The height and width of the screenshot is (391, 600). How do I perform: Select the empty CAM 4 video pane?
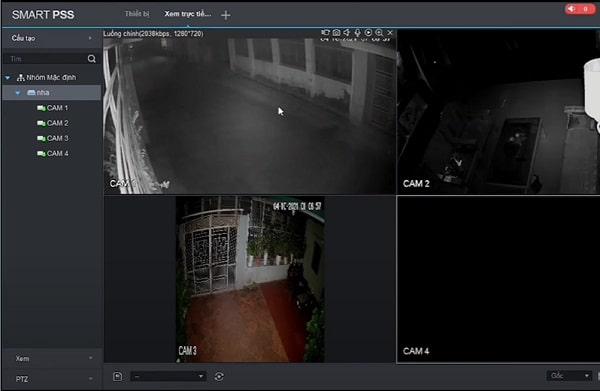pos(498,279)
